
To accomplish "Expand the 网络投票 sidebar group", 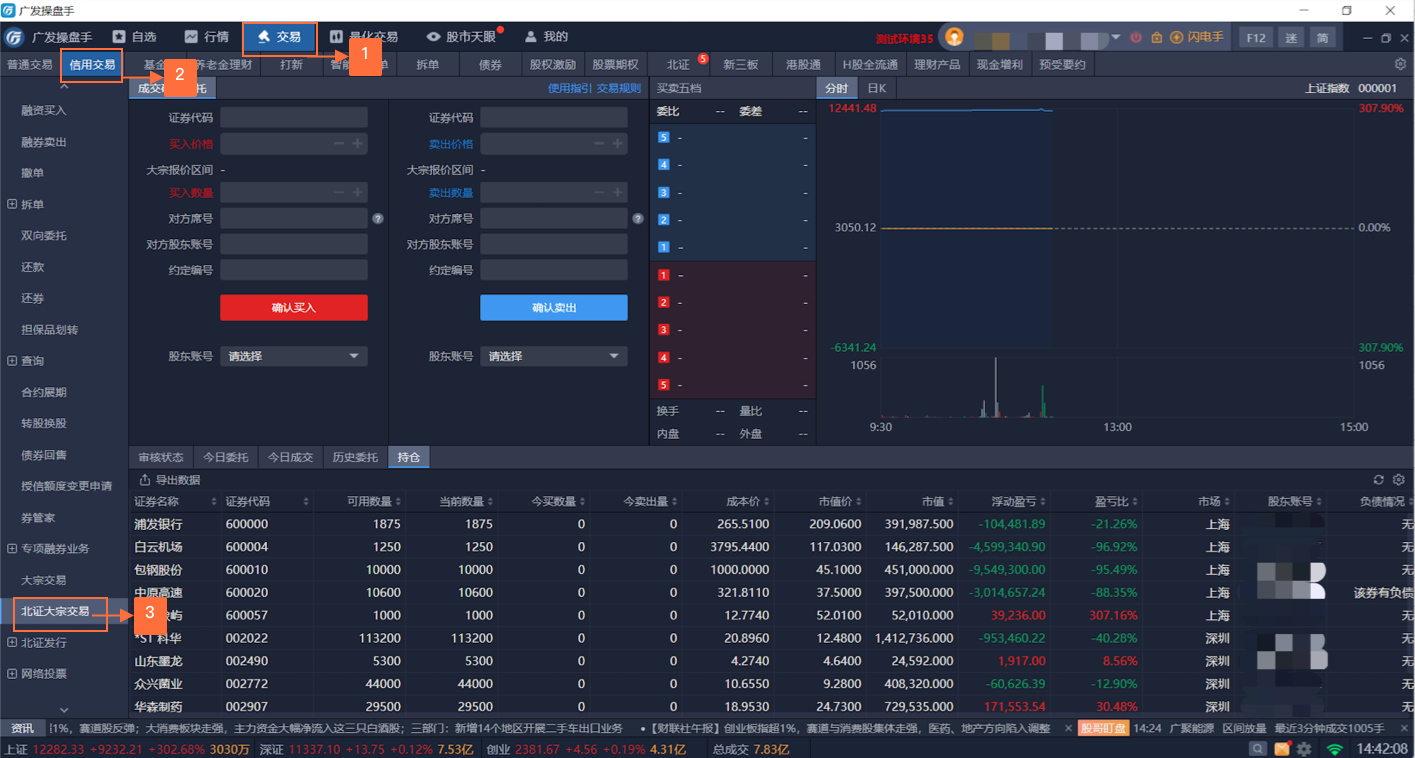I will pyautogui.click(x=12, y=674).
